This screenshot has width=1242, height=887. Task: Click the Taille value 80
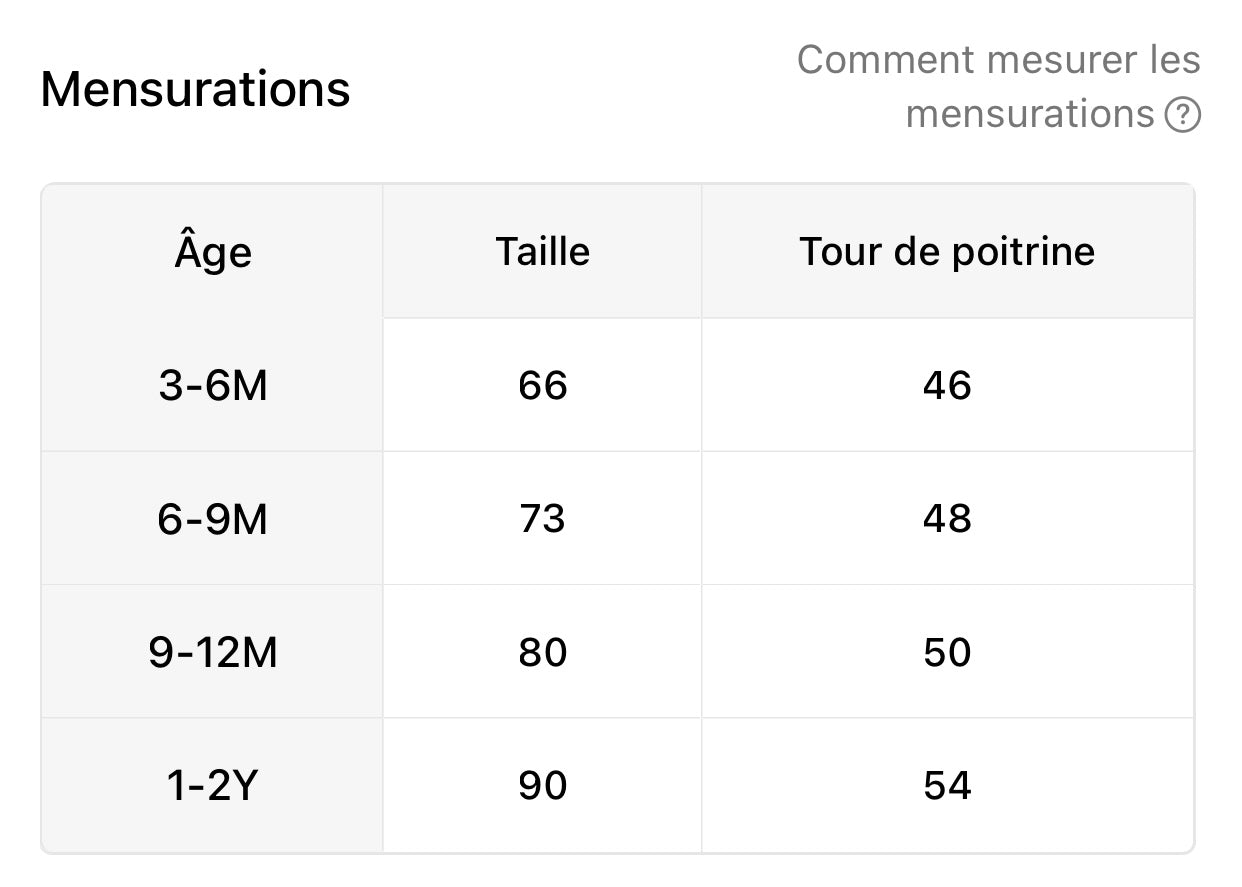[543, 652]
